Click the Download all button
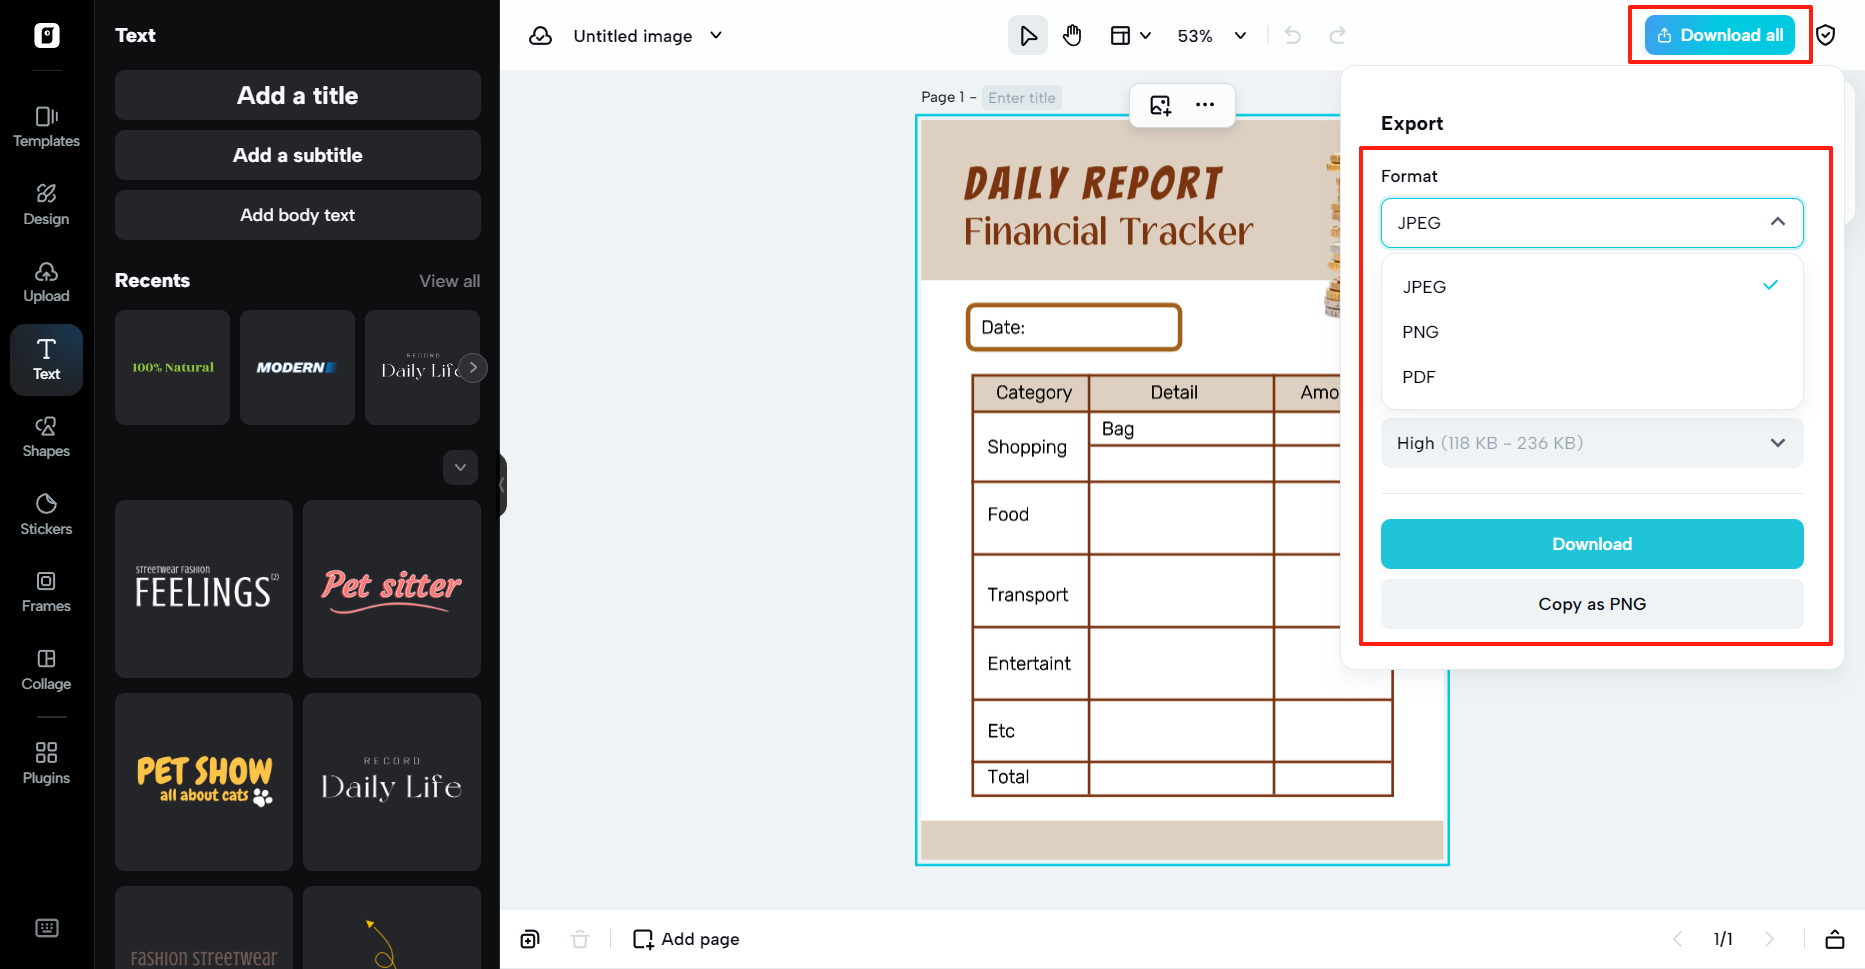Screen dimensions: 1865x969 [x=1719, y=35]
